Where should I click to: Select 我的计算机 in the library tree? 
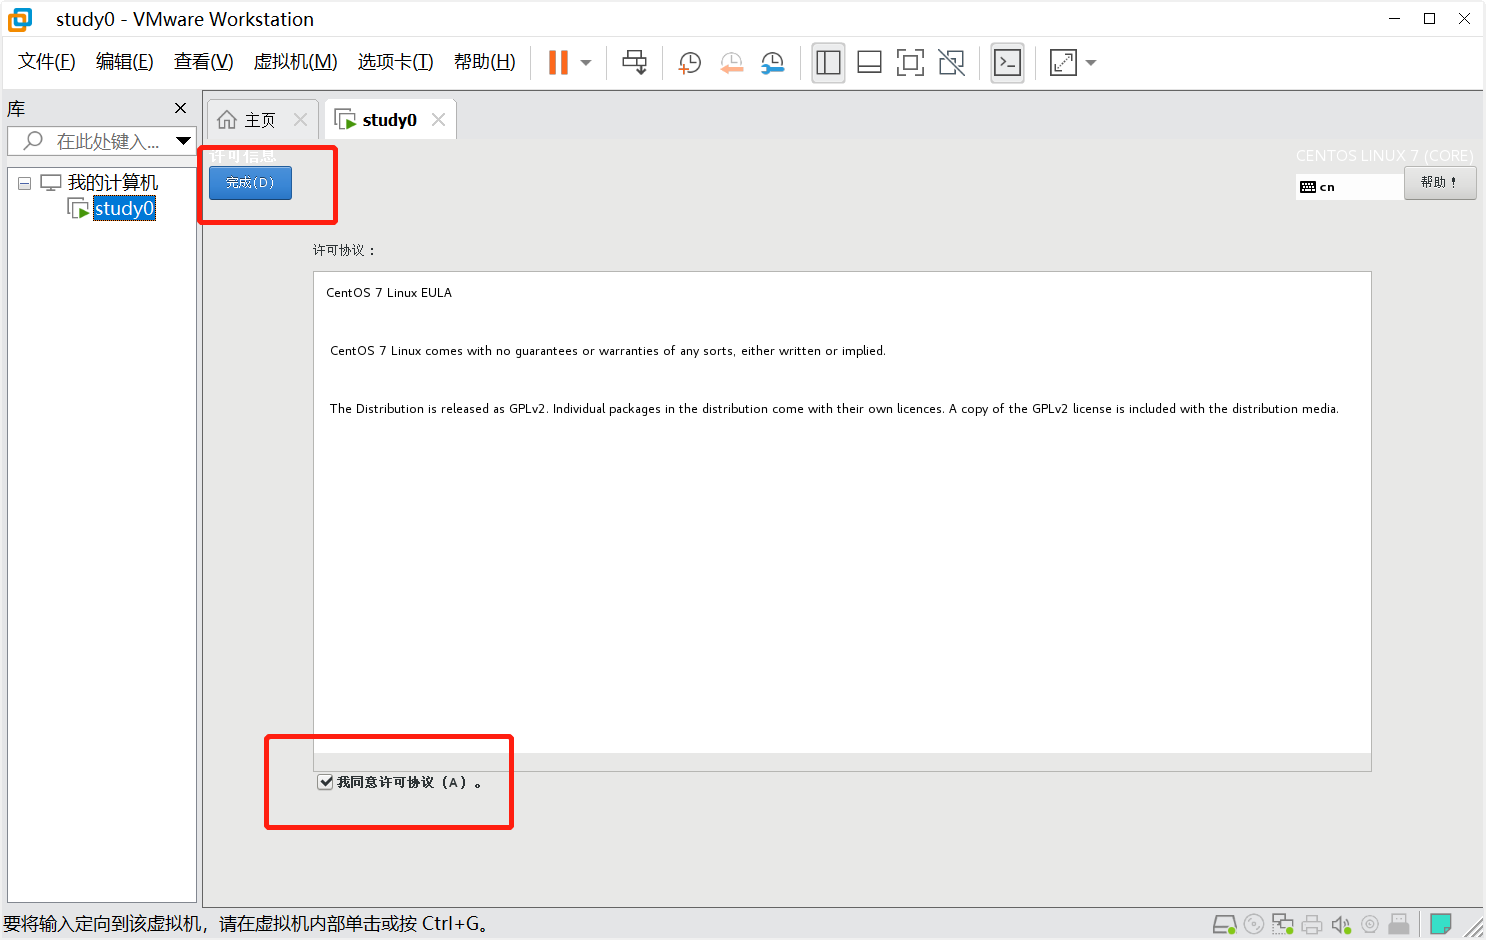point(113,183)
